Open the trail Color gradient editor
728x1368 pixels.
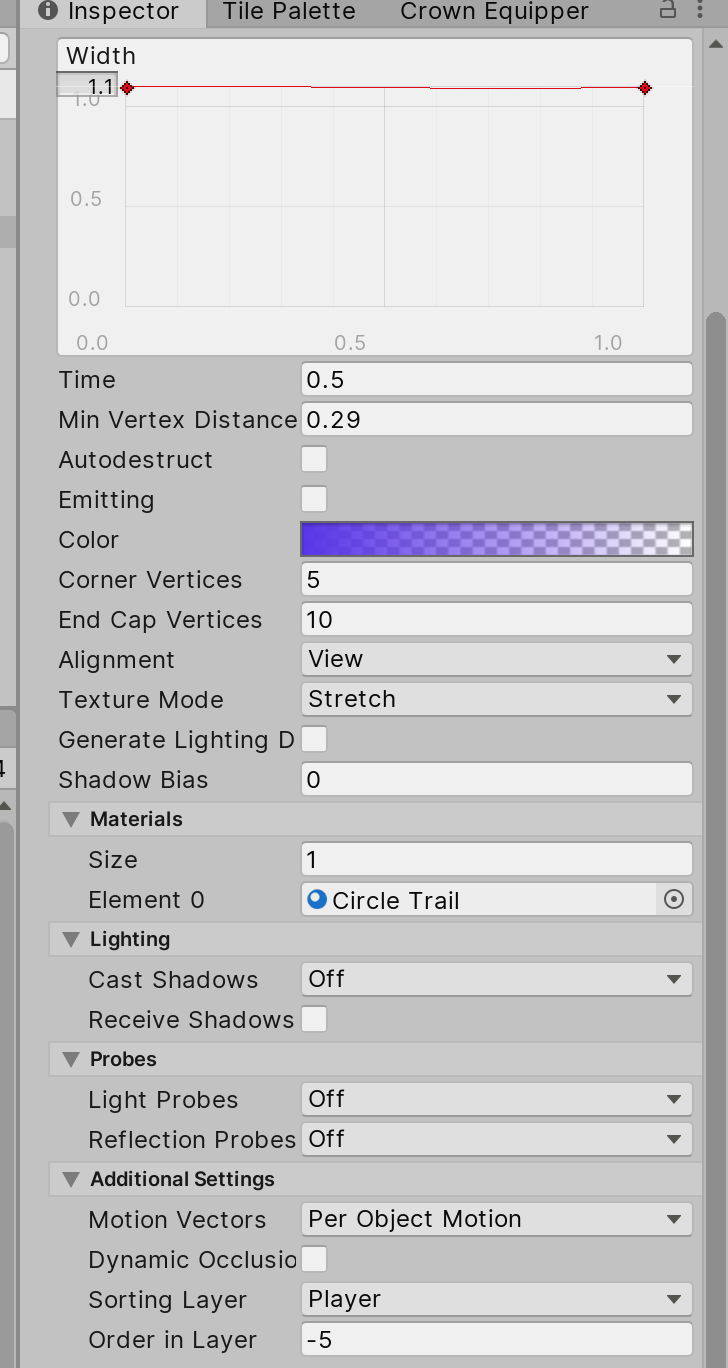tap(496, 540)
